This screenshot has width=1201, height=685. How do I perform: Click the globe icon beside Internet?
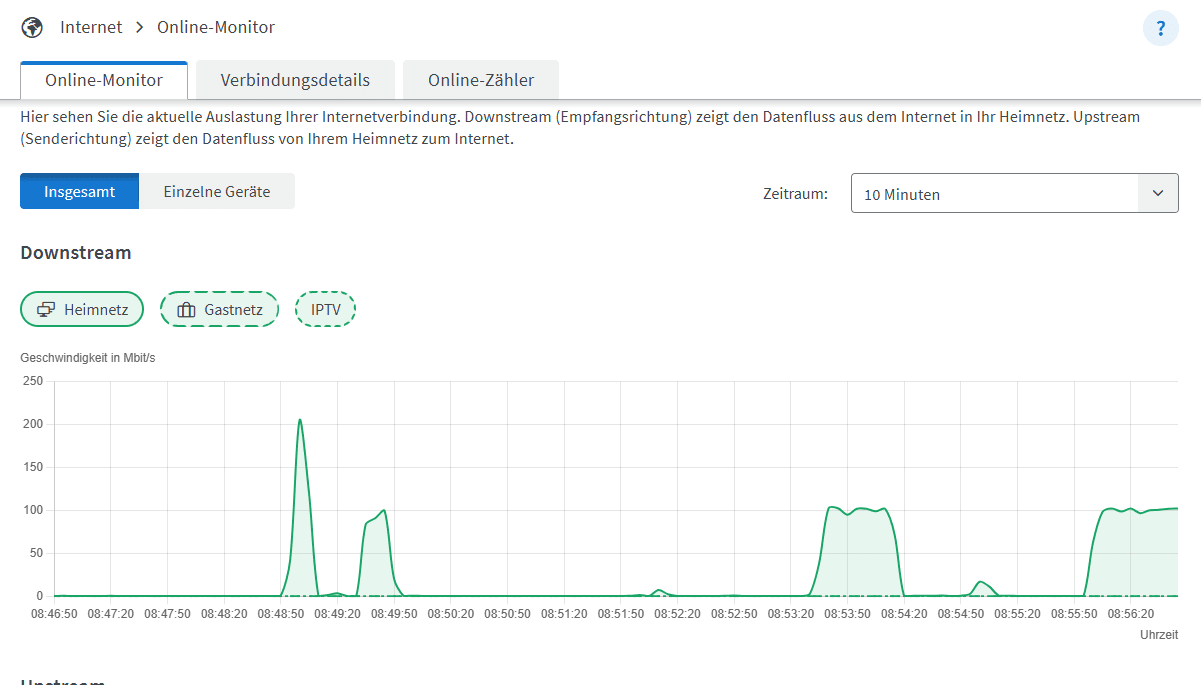(32, 27)
